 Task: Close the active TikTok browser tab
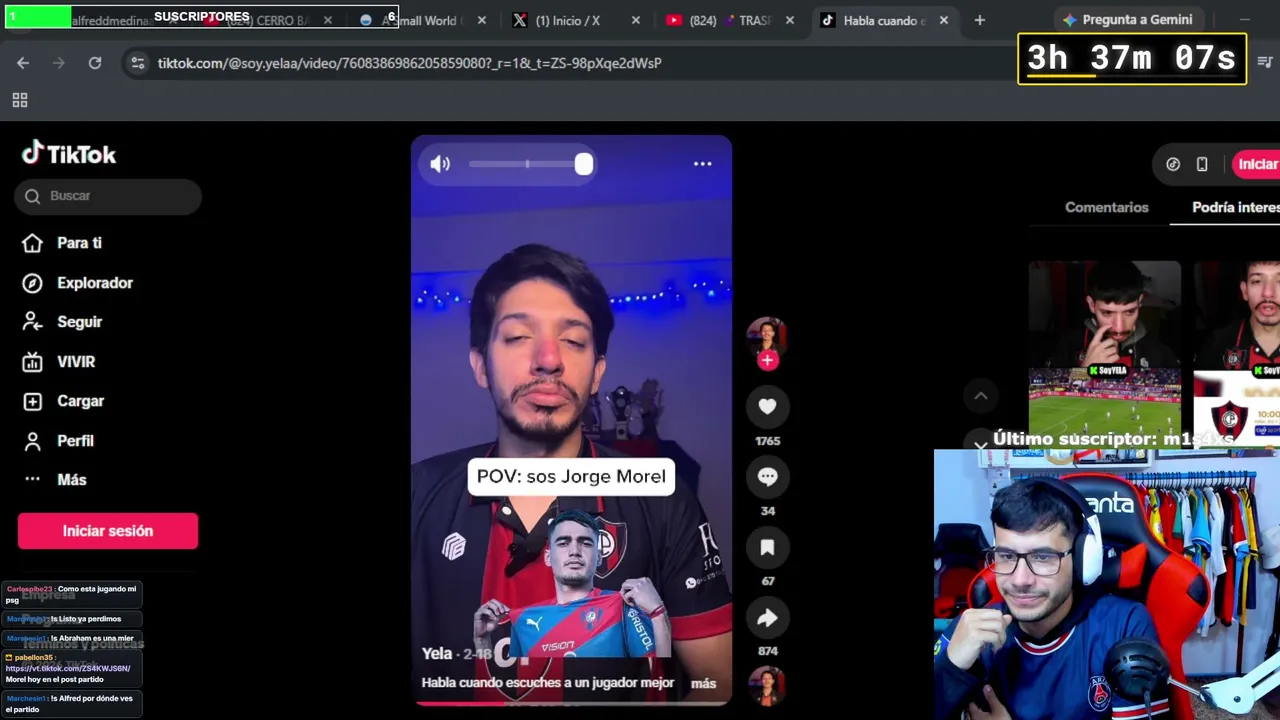(943, 20)
